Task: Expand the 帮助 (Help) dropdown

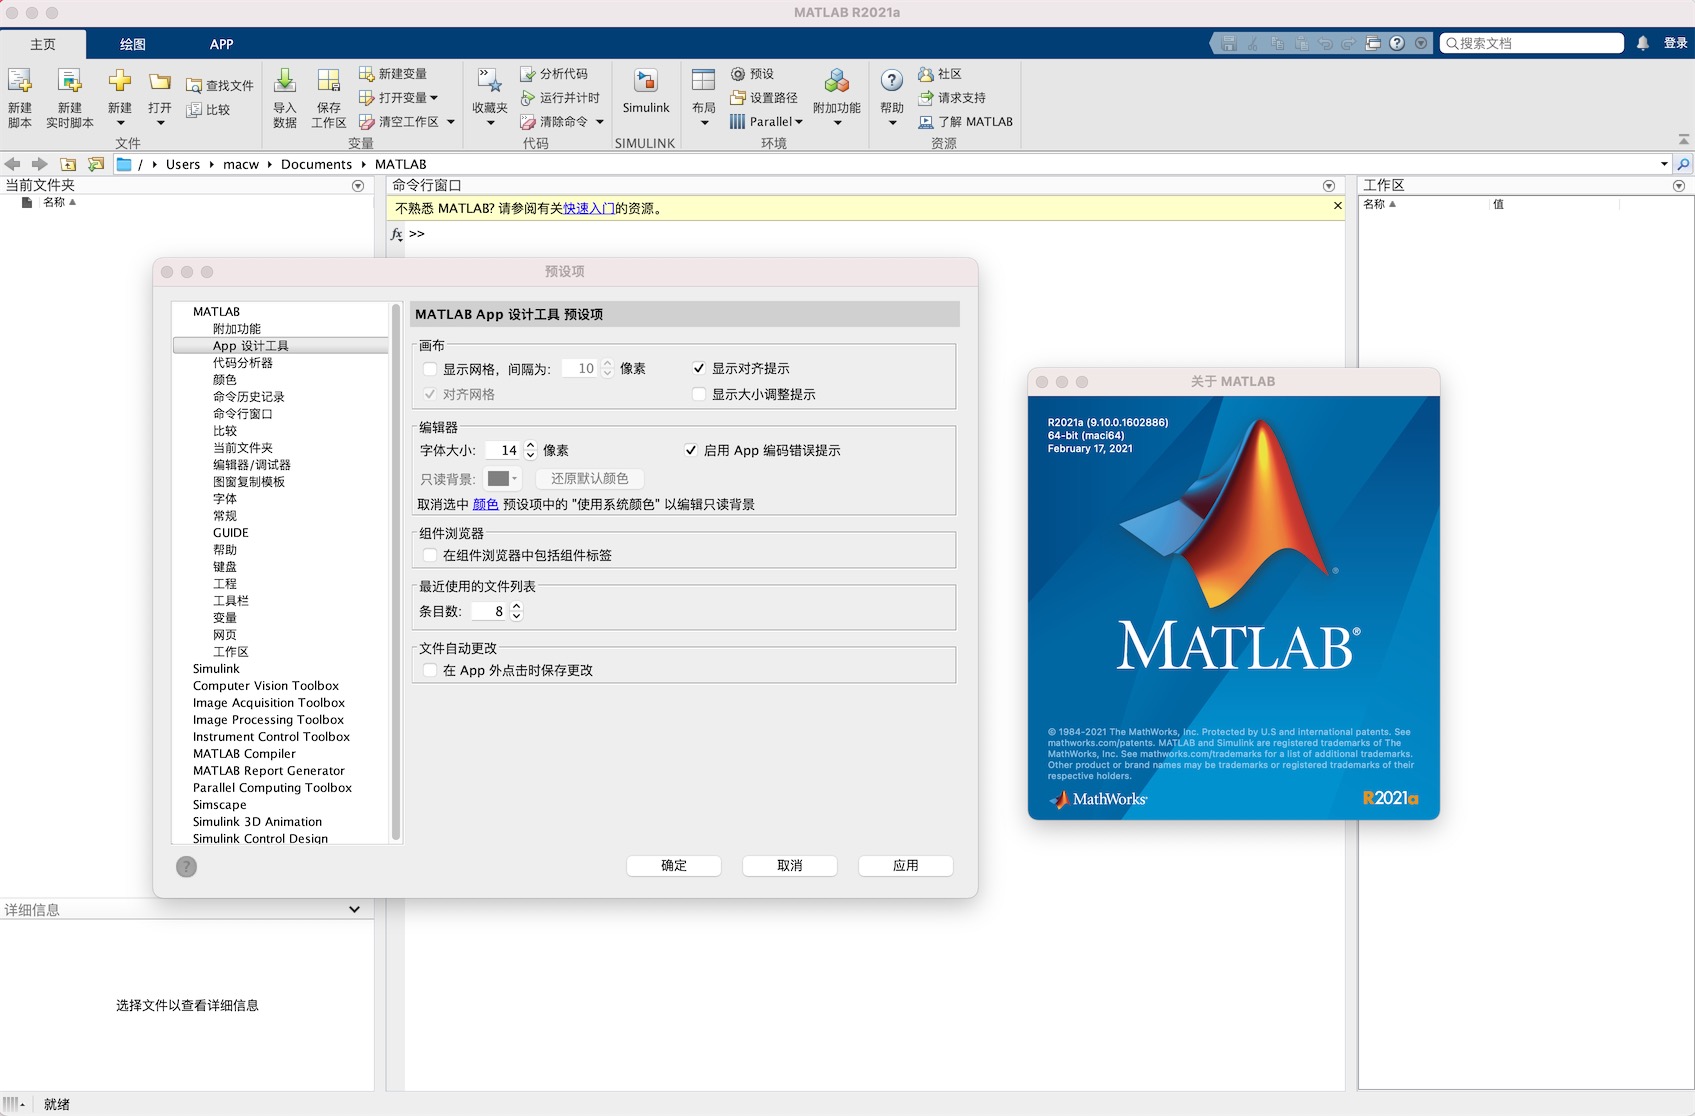Action: 892,124
